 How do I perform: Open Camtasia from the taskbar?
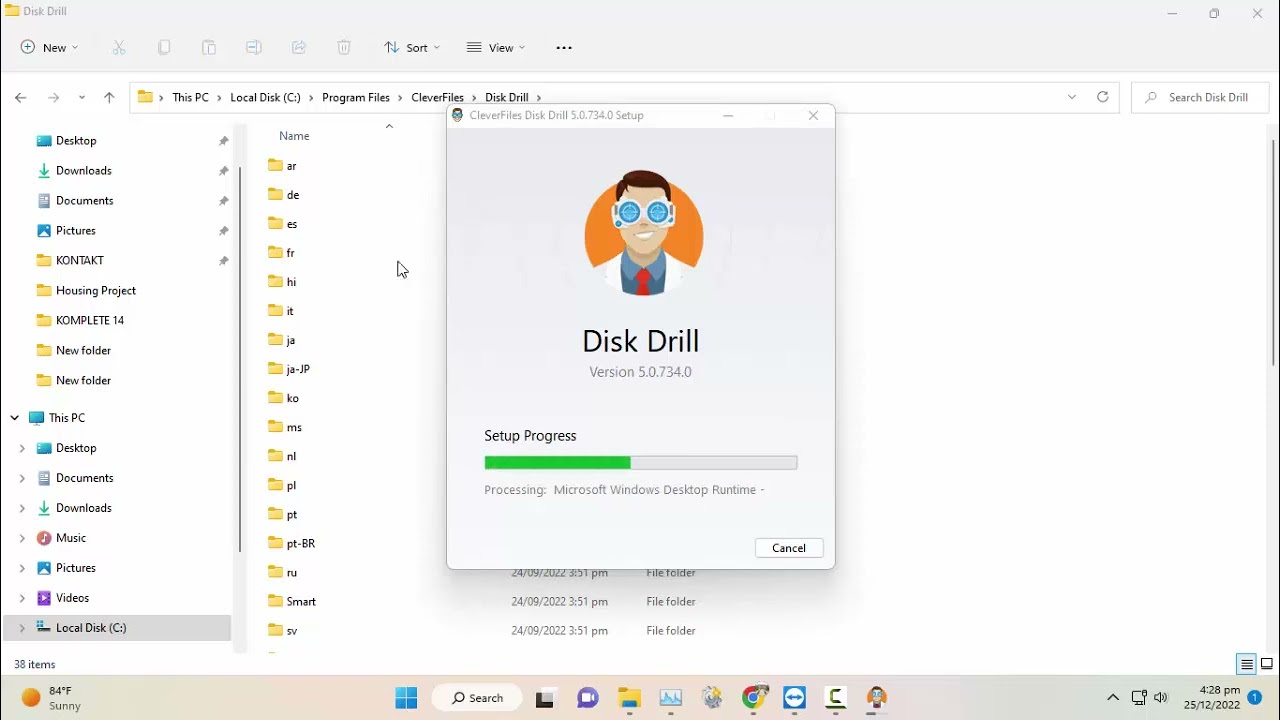pos(836,698)
